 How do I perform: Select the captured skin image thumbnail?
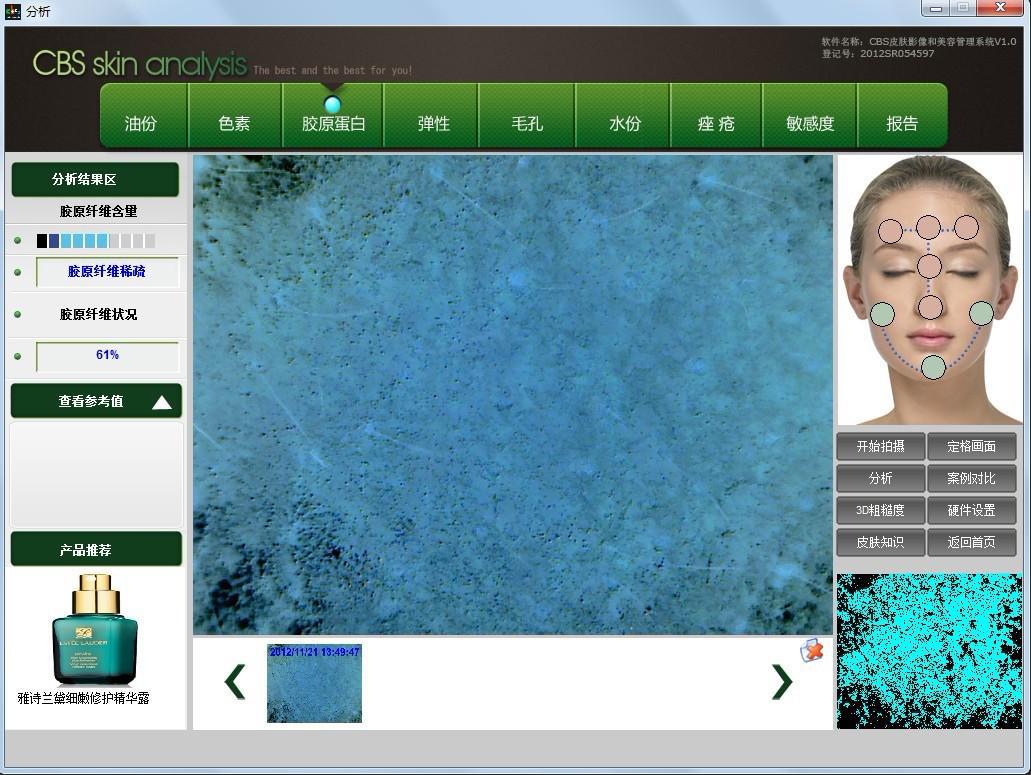(x=314, y=683)
